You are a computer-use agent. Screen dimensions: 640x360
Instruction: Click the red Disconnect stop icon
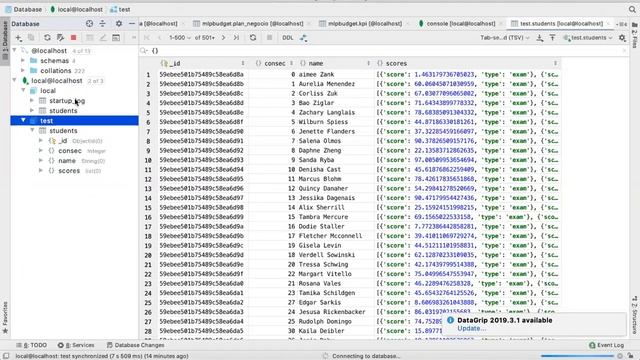(x=73, y=38)
